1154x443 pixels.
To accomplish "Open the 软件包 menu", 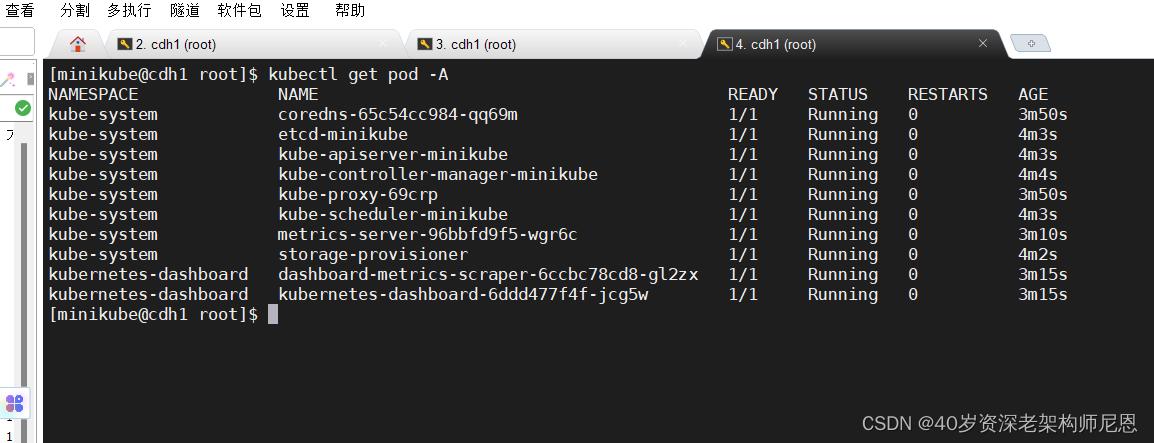I will pos(239,11).
